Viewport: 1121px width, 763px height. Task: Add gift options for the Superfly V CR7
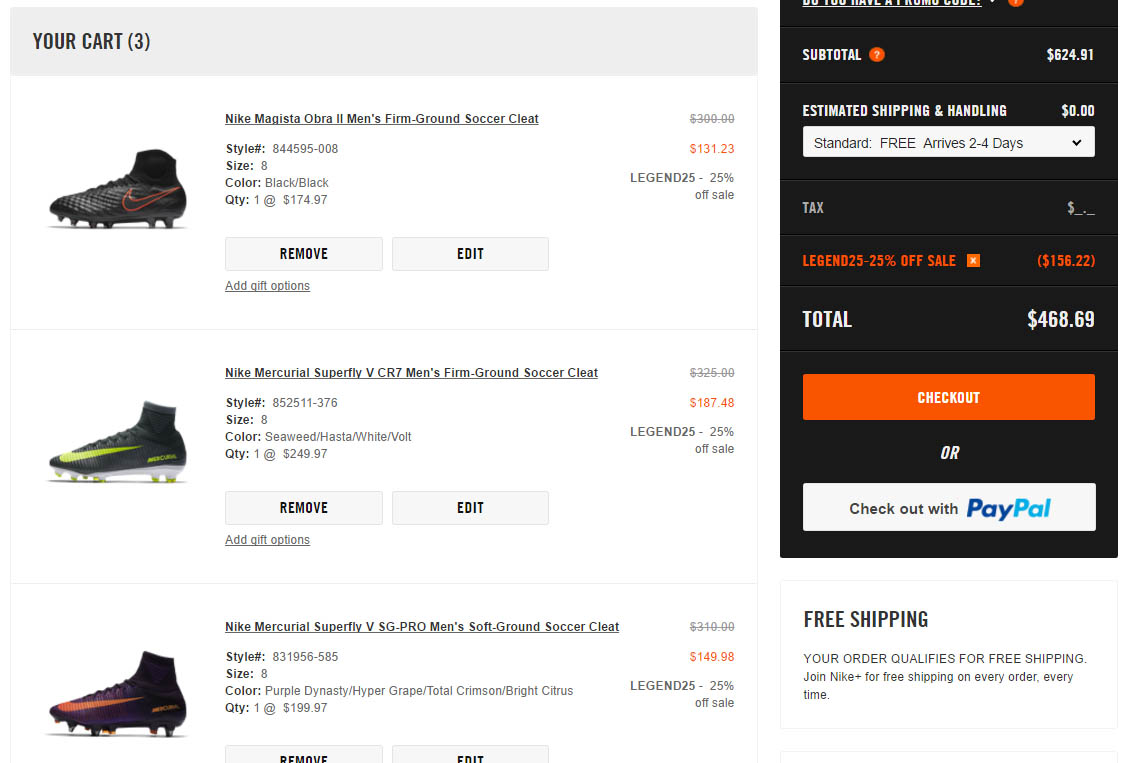click(x=267, y=539)
